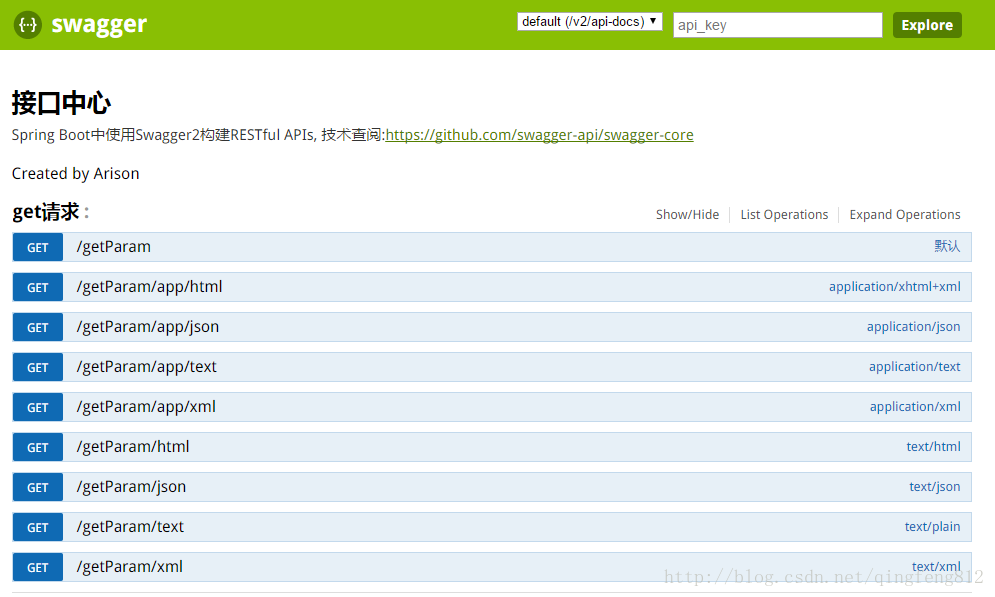Viewport: 995px width, 597px height.
Task: Click the text/json summary
Action: tap(934, 487)
